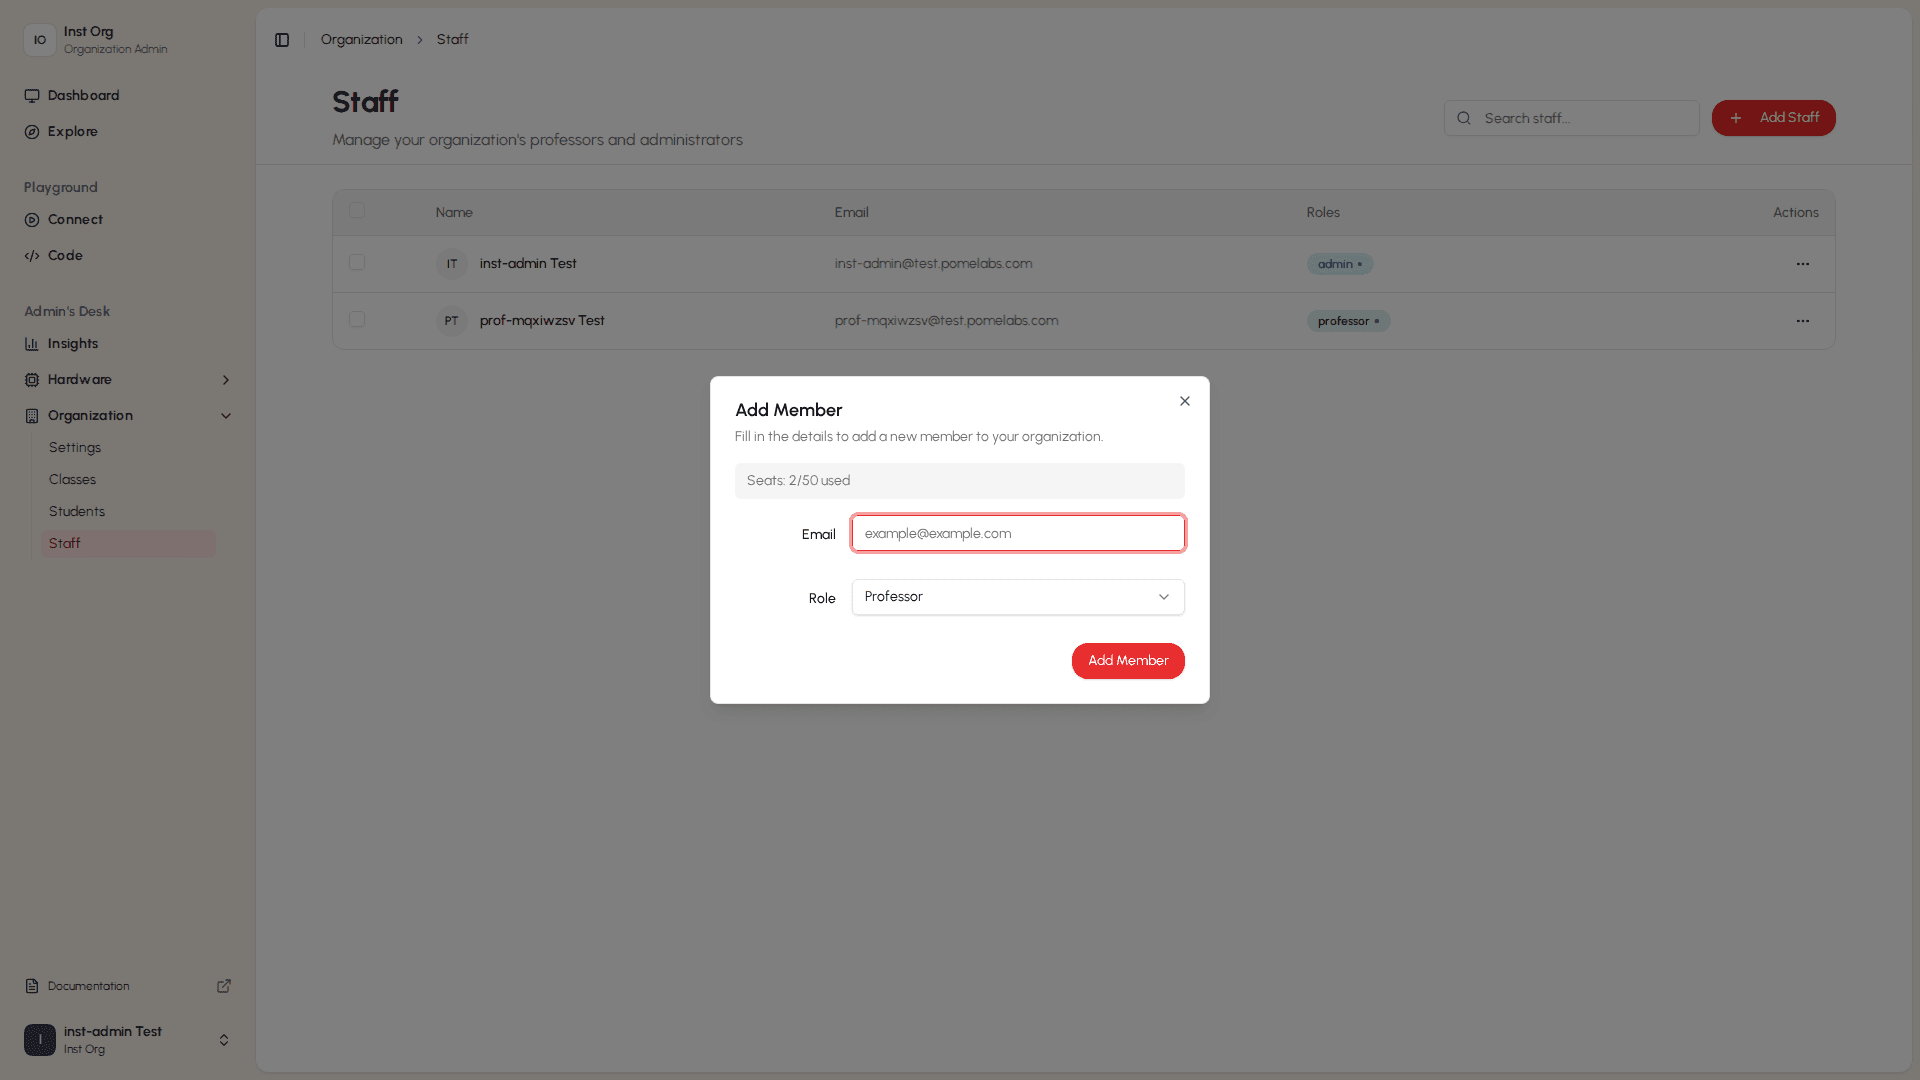Click the Insights label in sidebar
The height and width of the screenshot is (1080, 1920).
pos(73,344)
